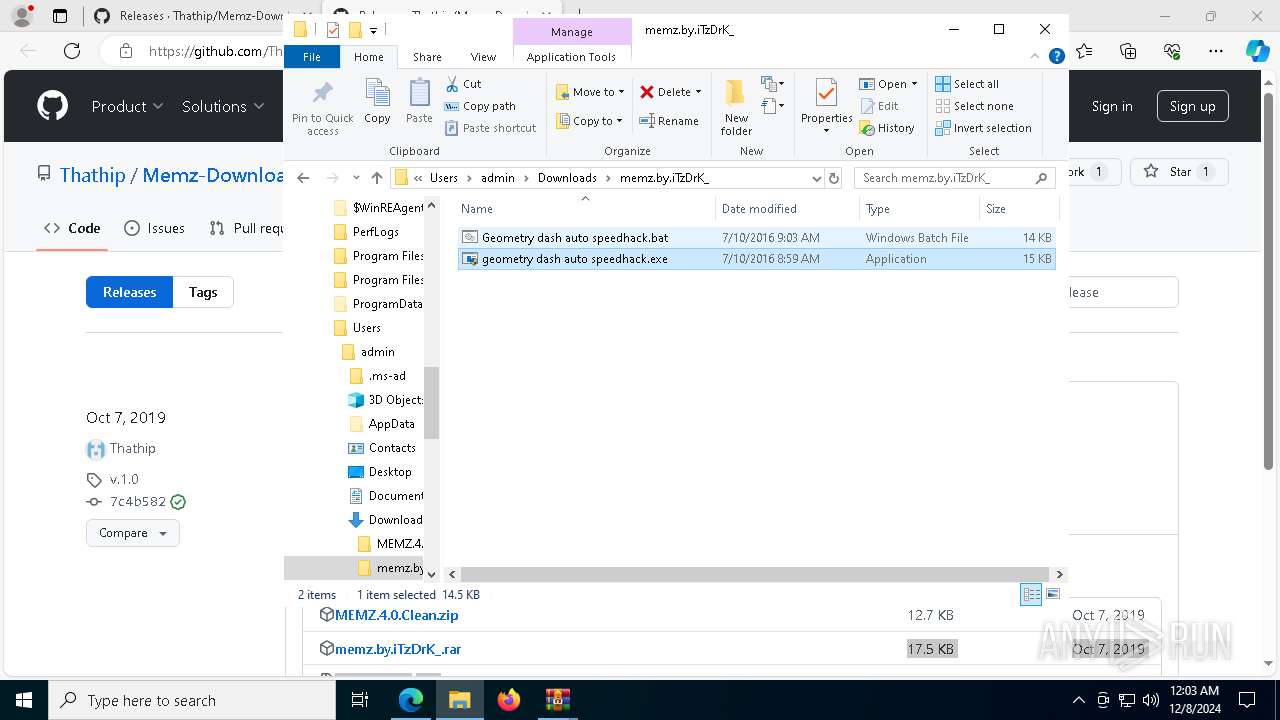Open the GitHub logo home link
This screenshot has height=720, width=1280.
point(52,106)
